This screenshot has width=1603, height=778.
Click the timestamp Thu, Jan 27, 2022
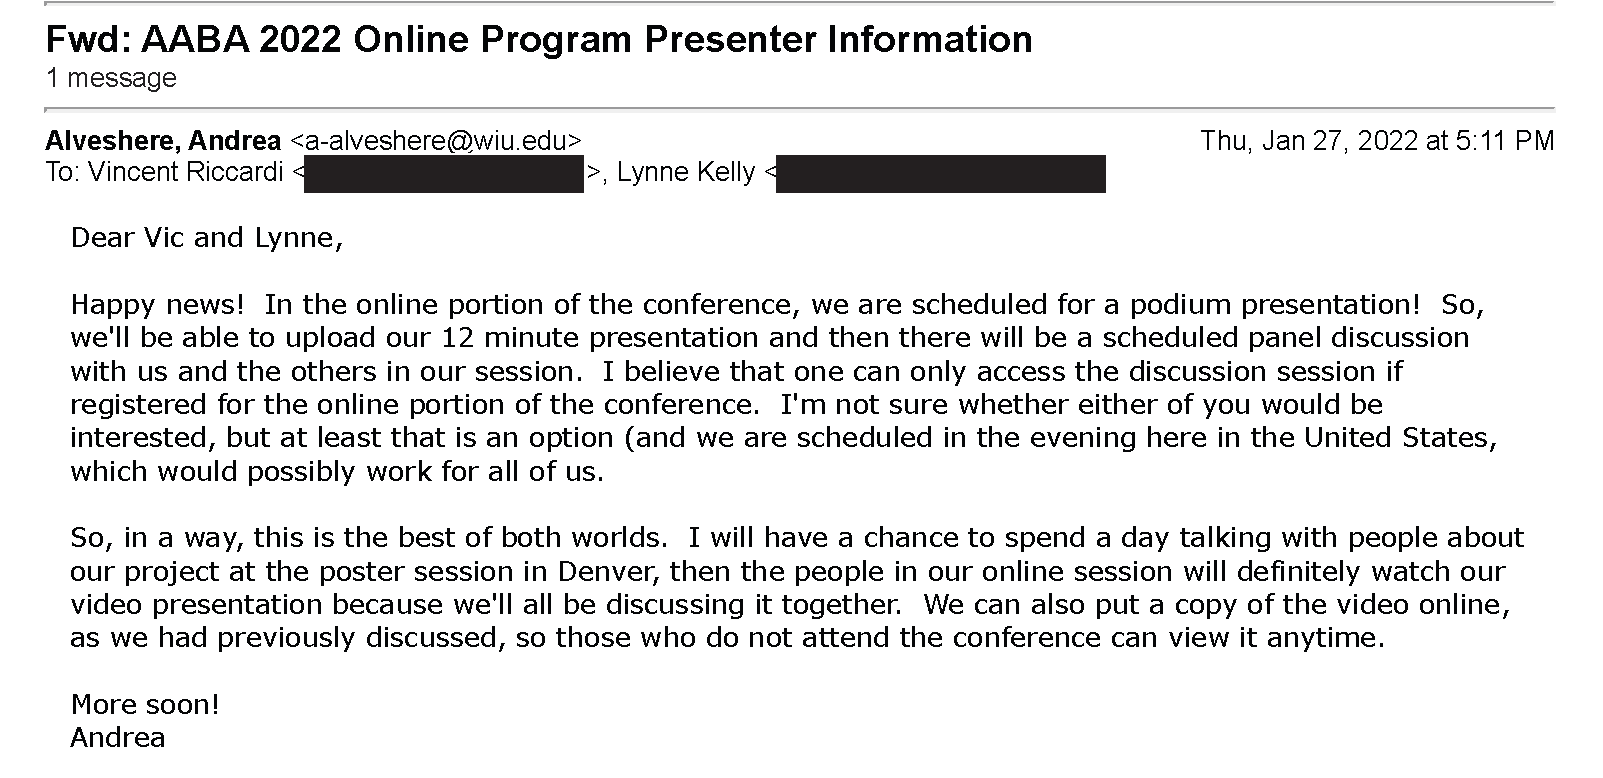[x=1377, y=140]
